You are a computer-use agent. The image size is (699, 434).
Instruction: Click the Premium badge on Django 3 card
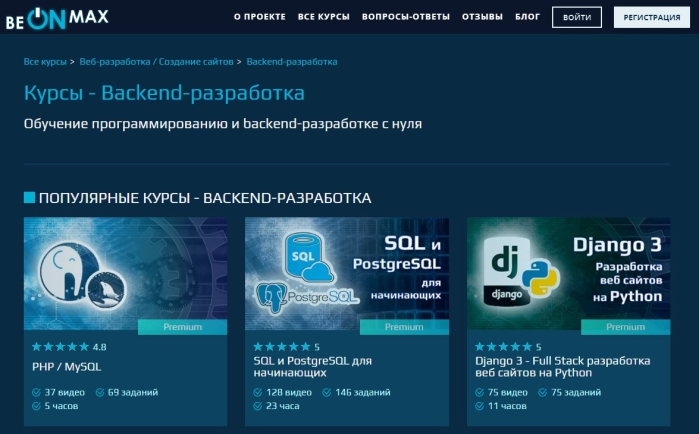click(x=625, y=327)
